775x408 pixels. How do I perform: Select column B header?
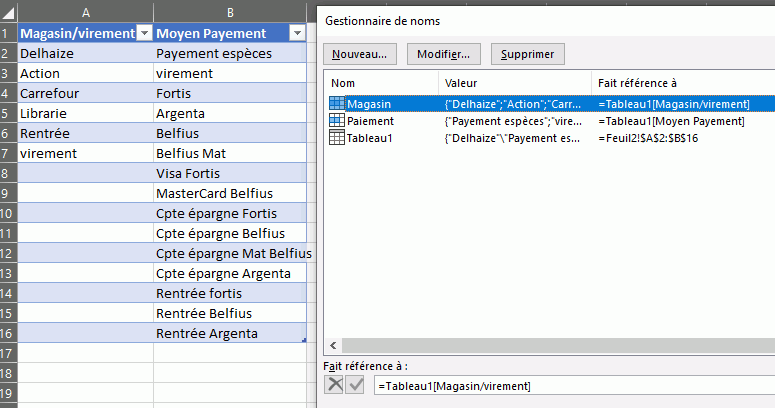(231, 11)
